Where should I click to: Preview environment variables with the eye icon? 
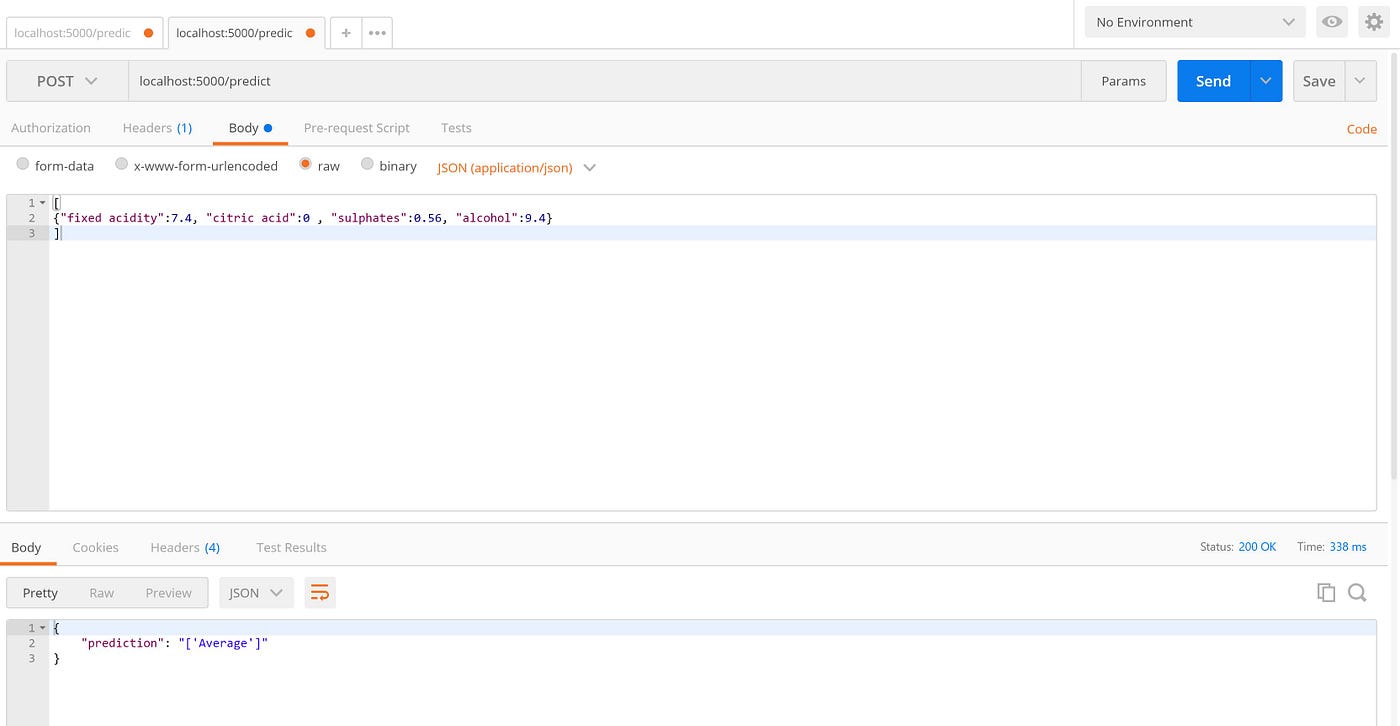click(1332, 21)
